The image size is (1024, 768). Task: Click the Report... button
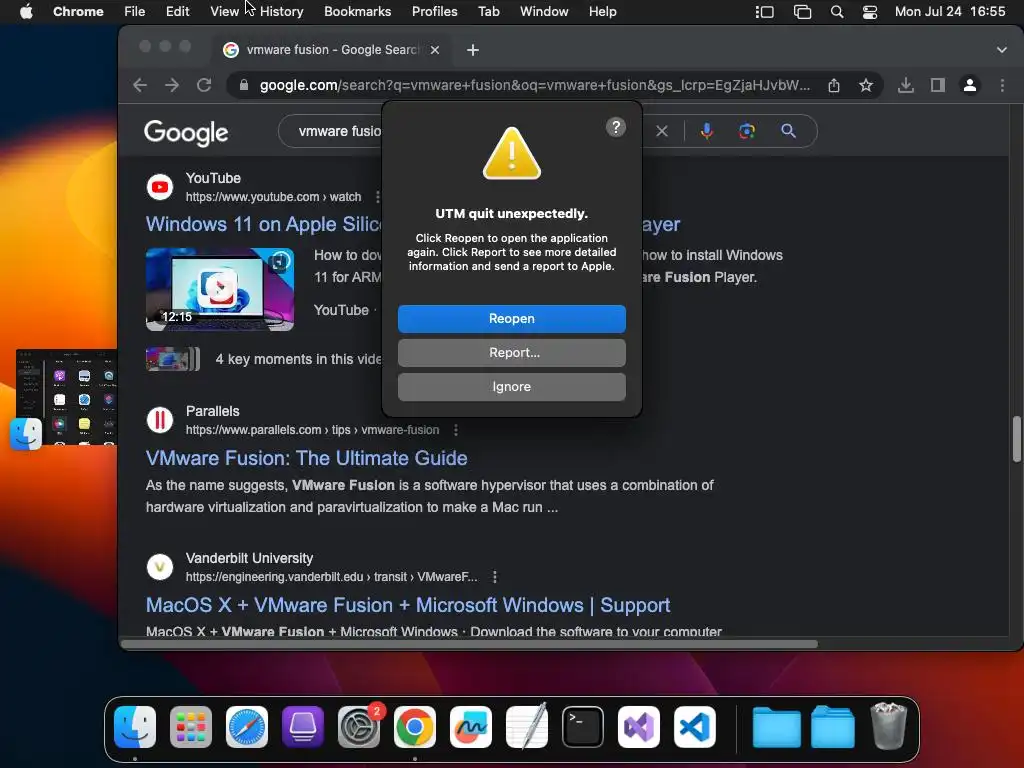(x=511, y=353)
